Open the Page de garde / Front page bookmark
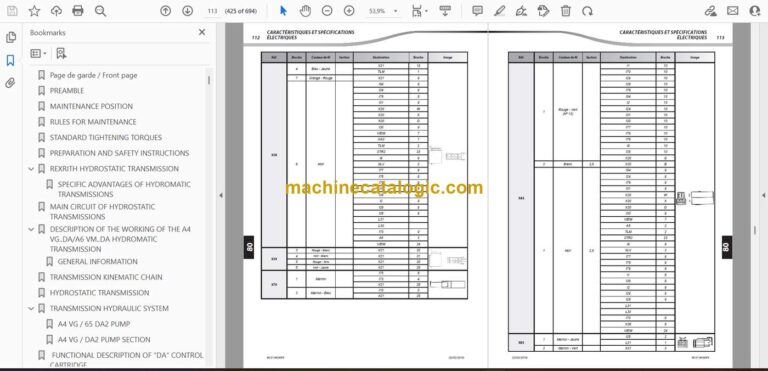768x371 pixels. click(x=94, y=75)
